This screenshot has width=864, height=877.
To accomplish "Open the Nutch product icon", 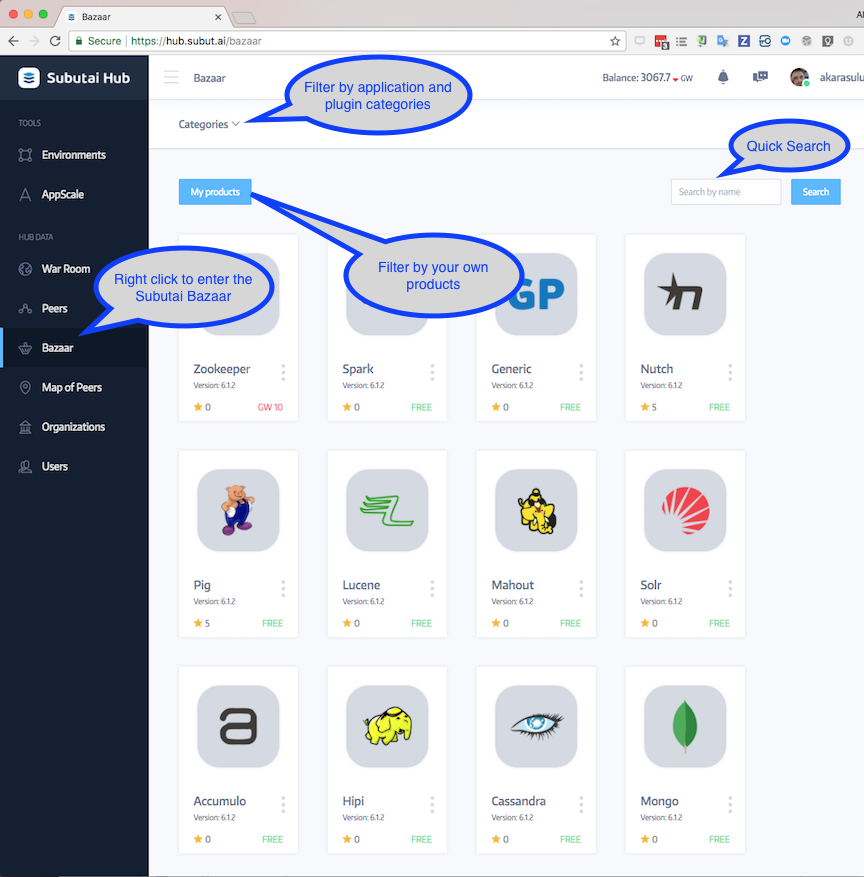I will 685,294.
